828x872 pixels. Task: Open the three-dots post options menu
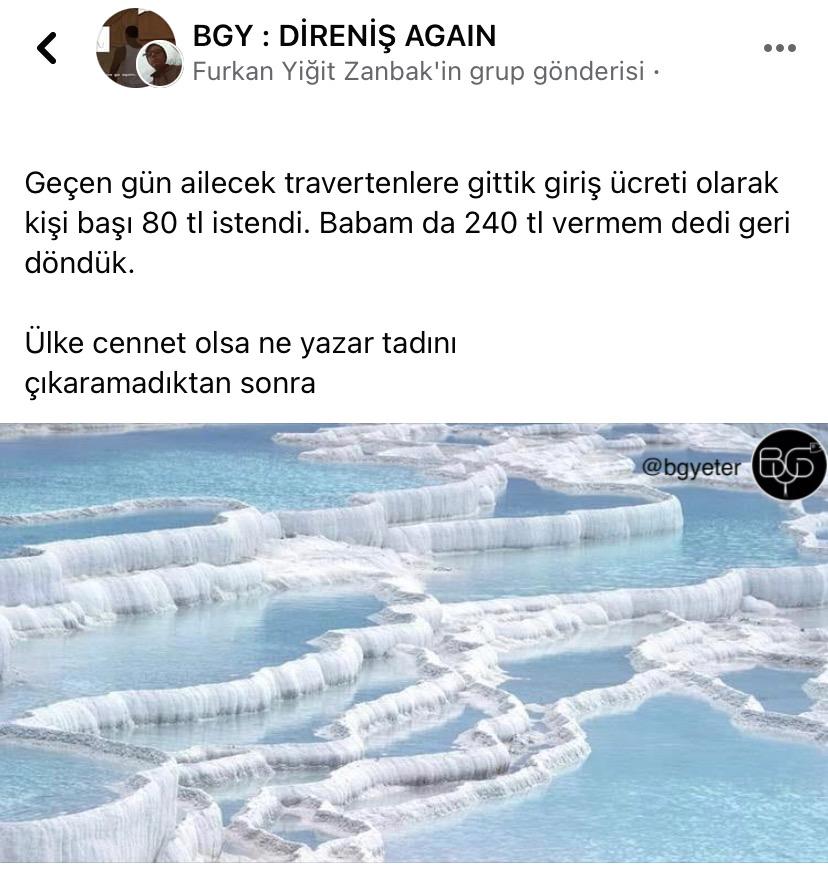(779, 48)
